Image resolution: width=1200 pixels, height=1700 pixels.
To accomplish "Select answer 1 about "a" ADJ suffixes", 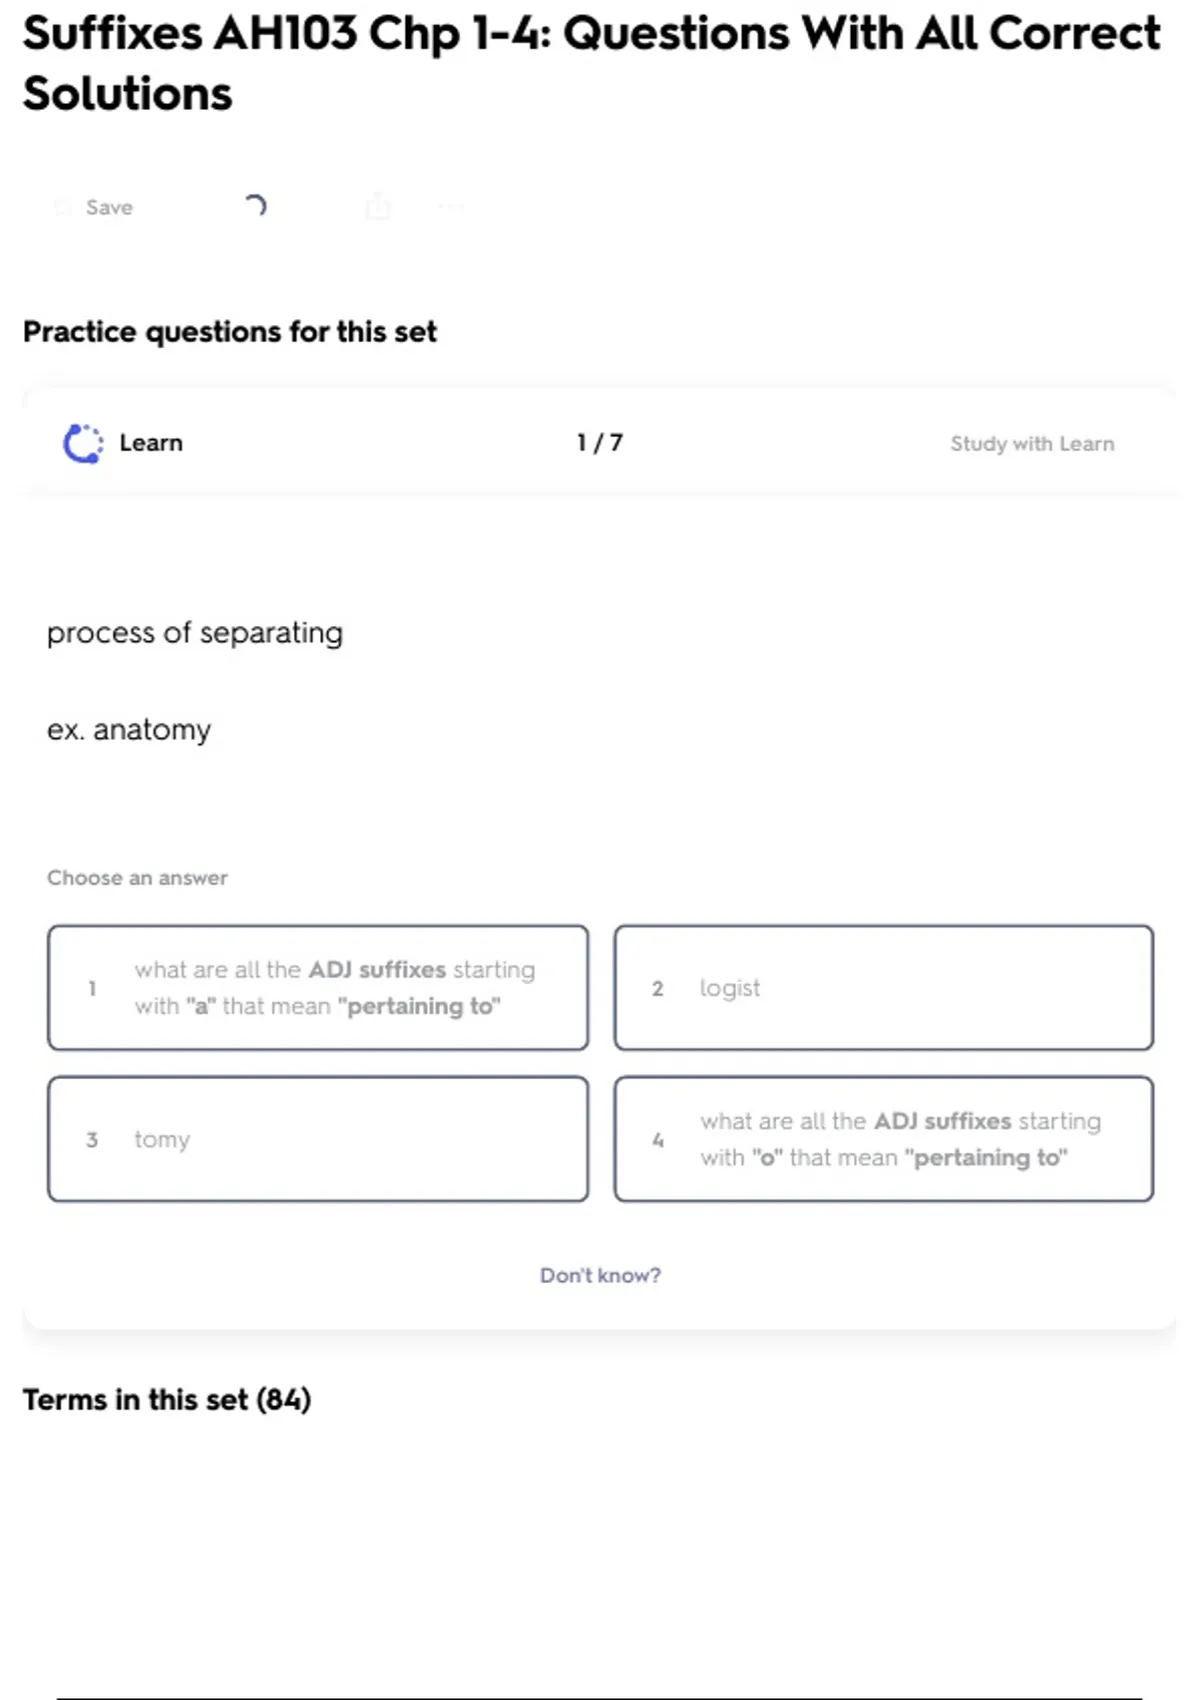I will 318,988.
